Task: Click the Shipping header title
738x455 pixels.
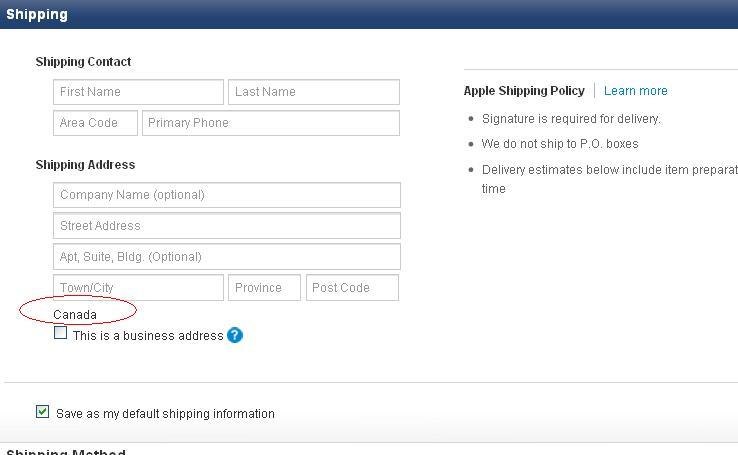Action: point(37,14)
